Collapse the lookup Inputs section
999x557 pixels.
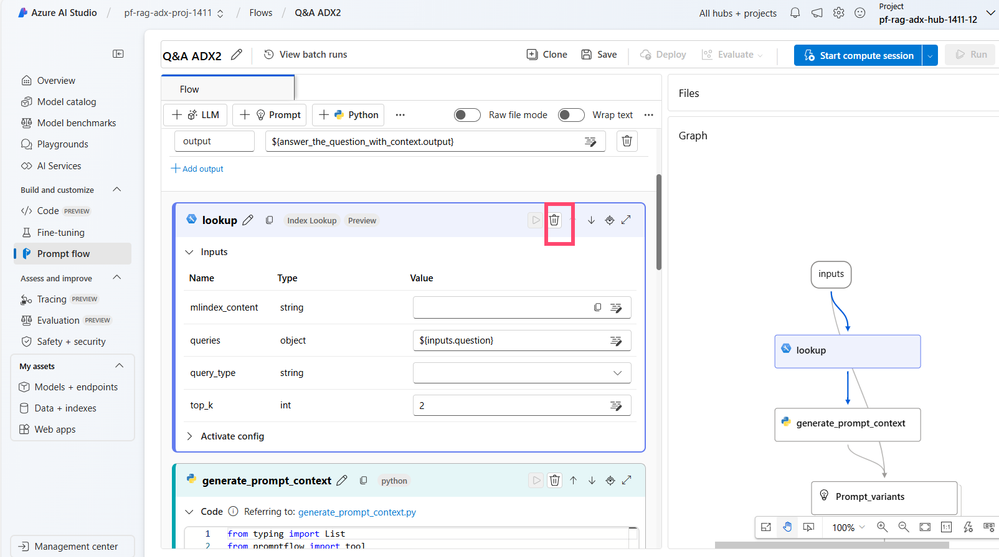pos(189,252)
